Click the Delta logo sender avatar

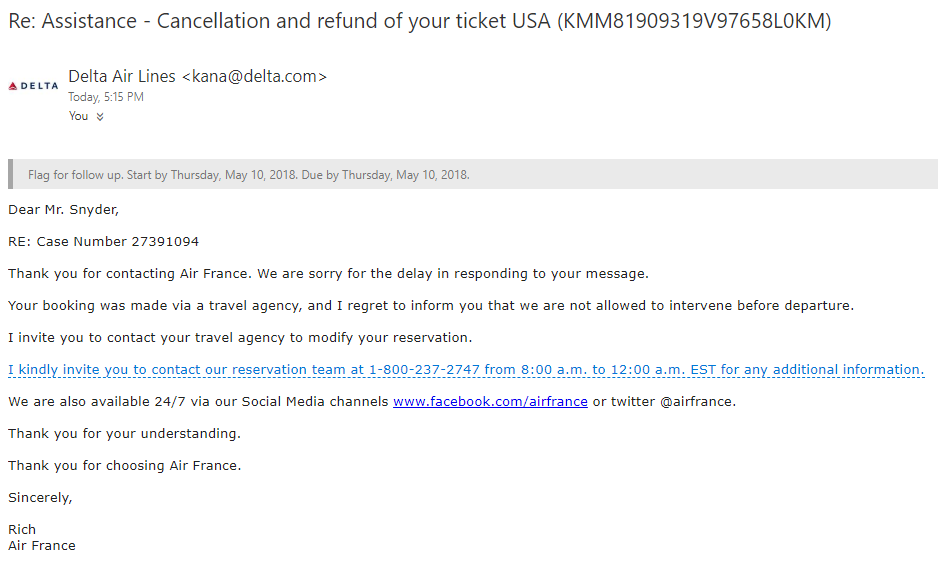(x=33, y=86)
